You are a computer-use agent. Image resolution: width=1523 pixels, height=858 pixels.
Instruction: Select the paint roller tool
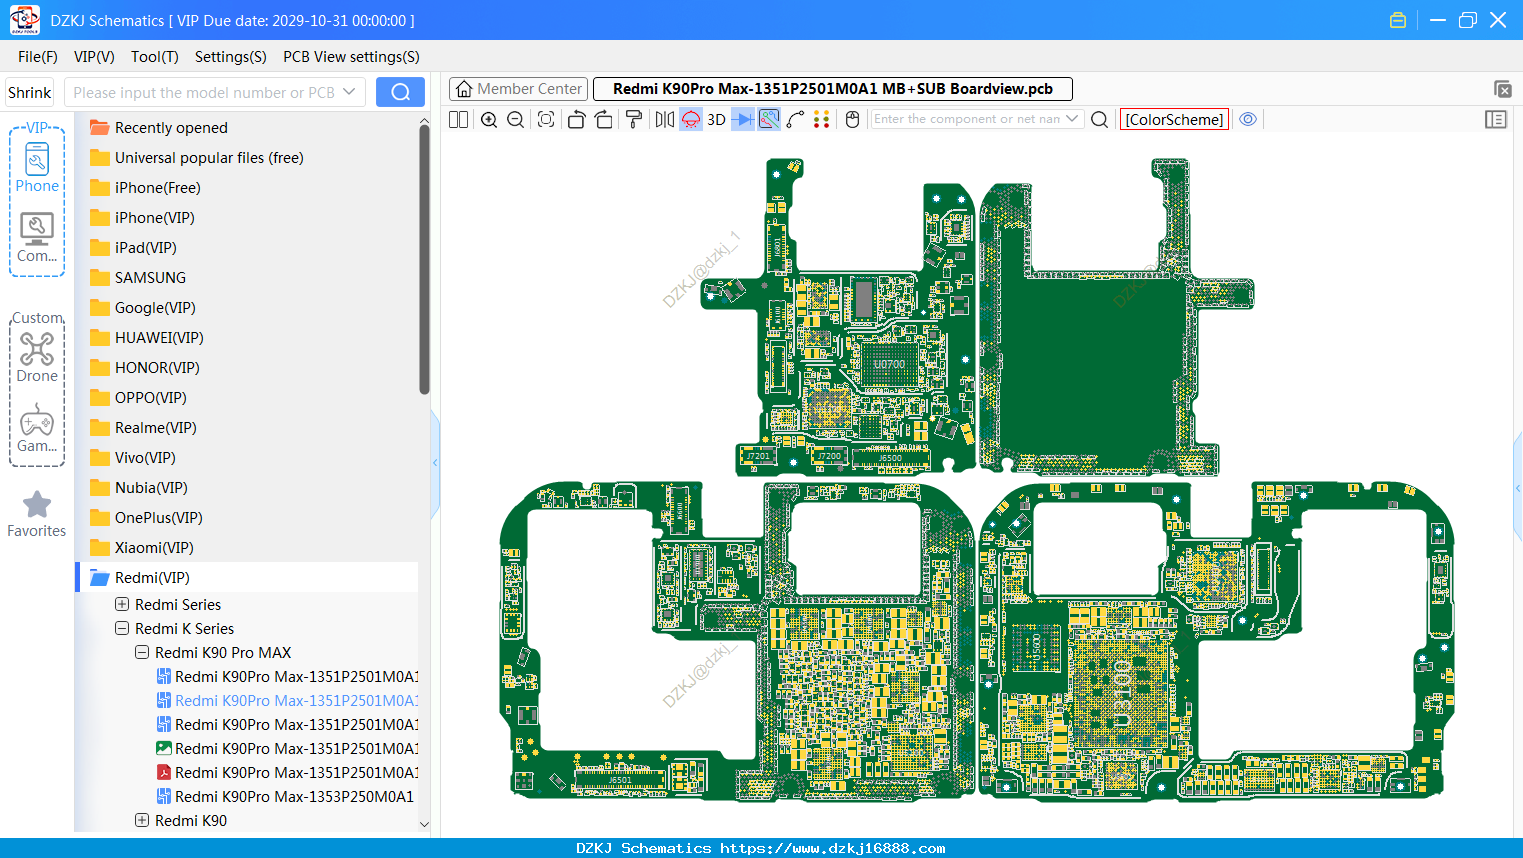click(x=634, y=119)
